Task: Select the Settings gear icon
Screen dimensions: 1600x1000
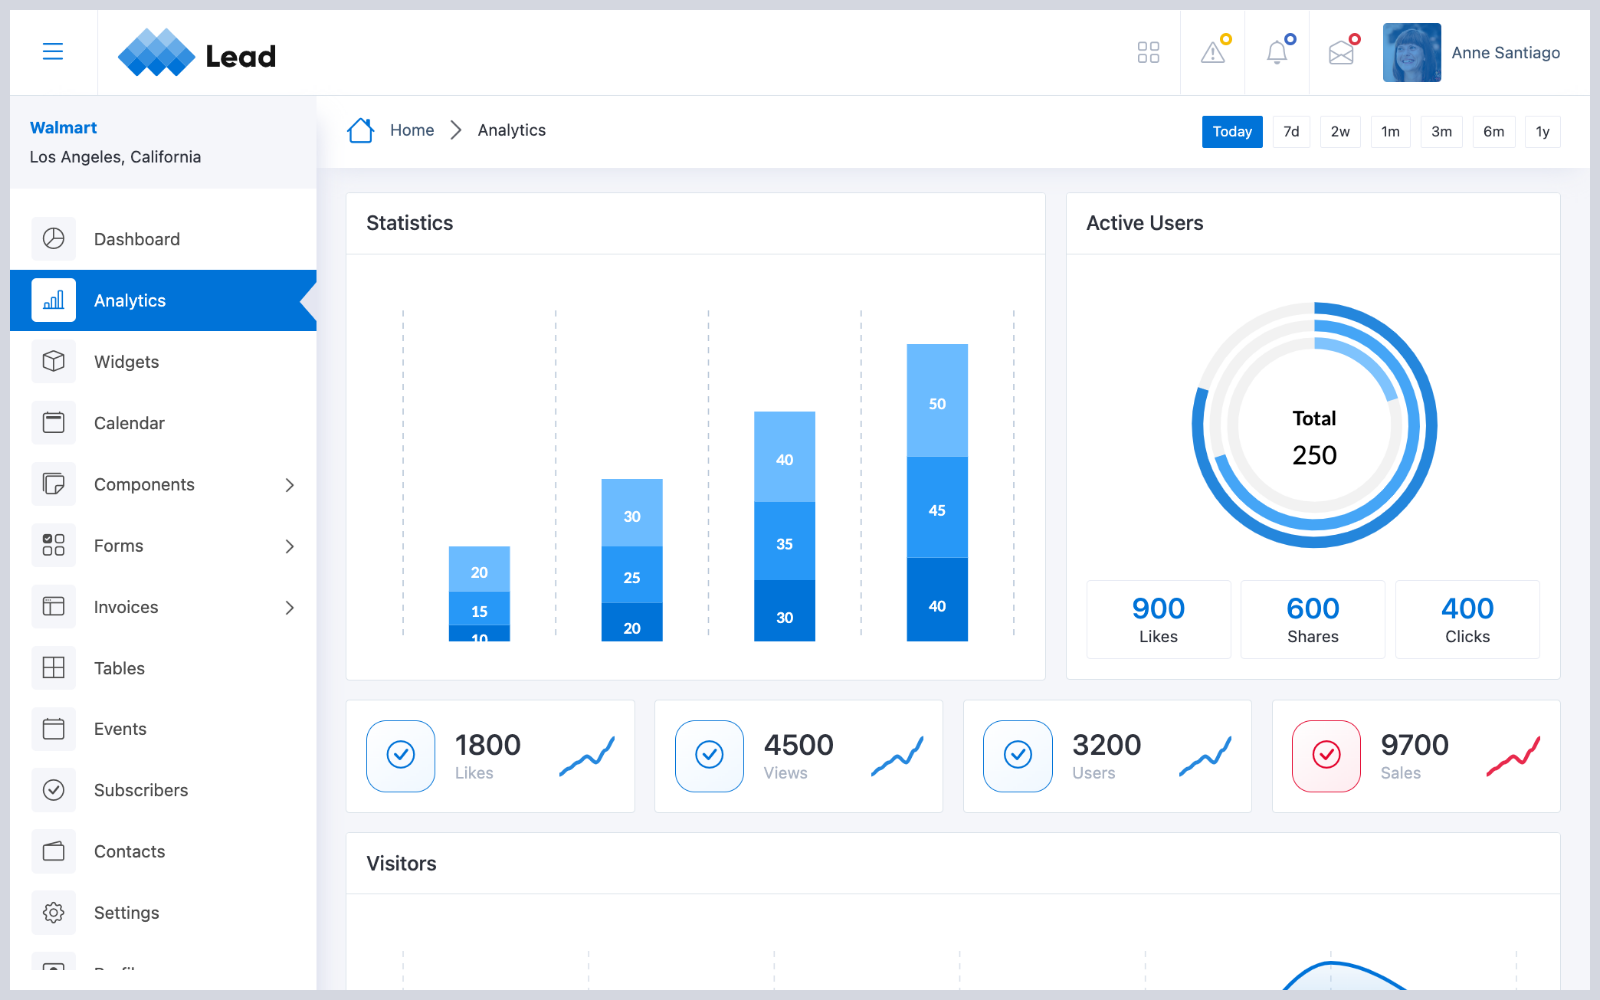Action: 53,912
